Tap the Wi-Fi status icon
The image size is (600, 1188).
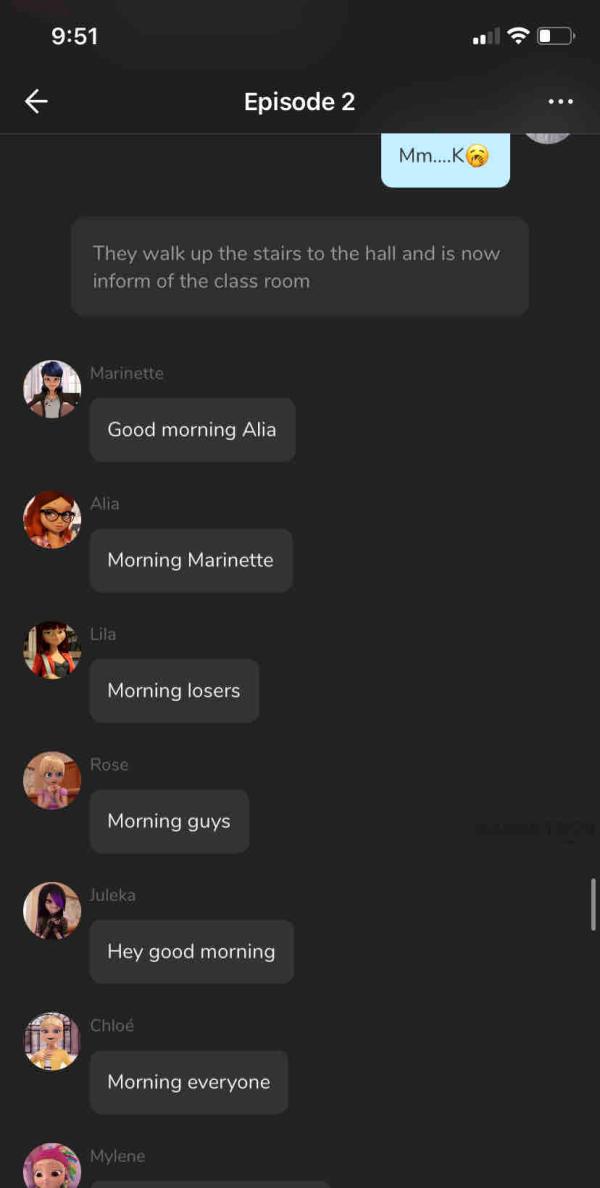click(518, 36)
